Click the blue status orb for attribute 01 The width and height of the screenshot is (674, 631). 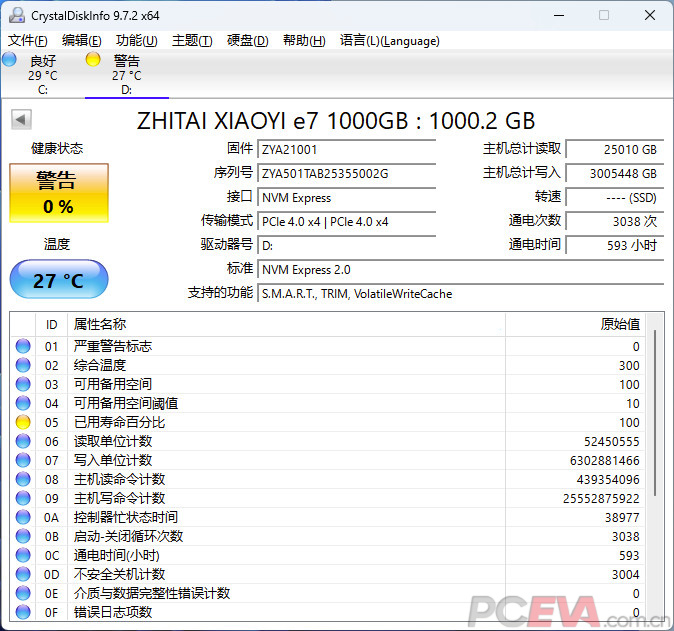pos(23,346)
